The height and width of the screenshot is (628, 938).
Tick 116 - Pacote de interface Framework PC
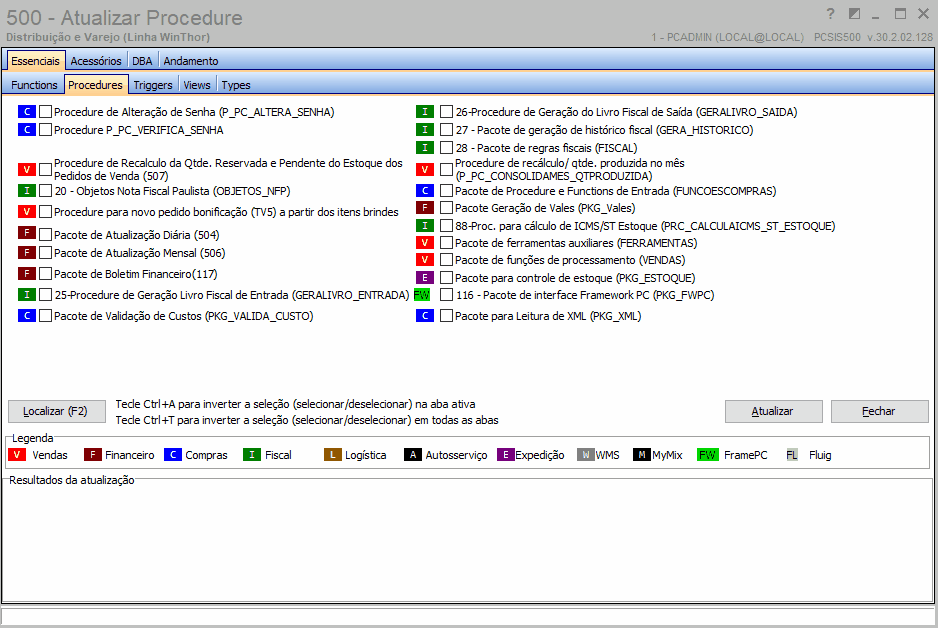click(446, 295)
